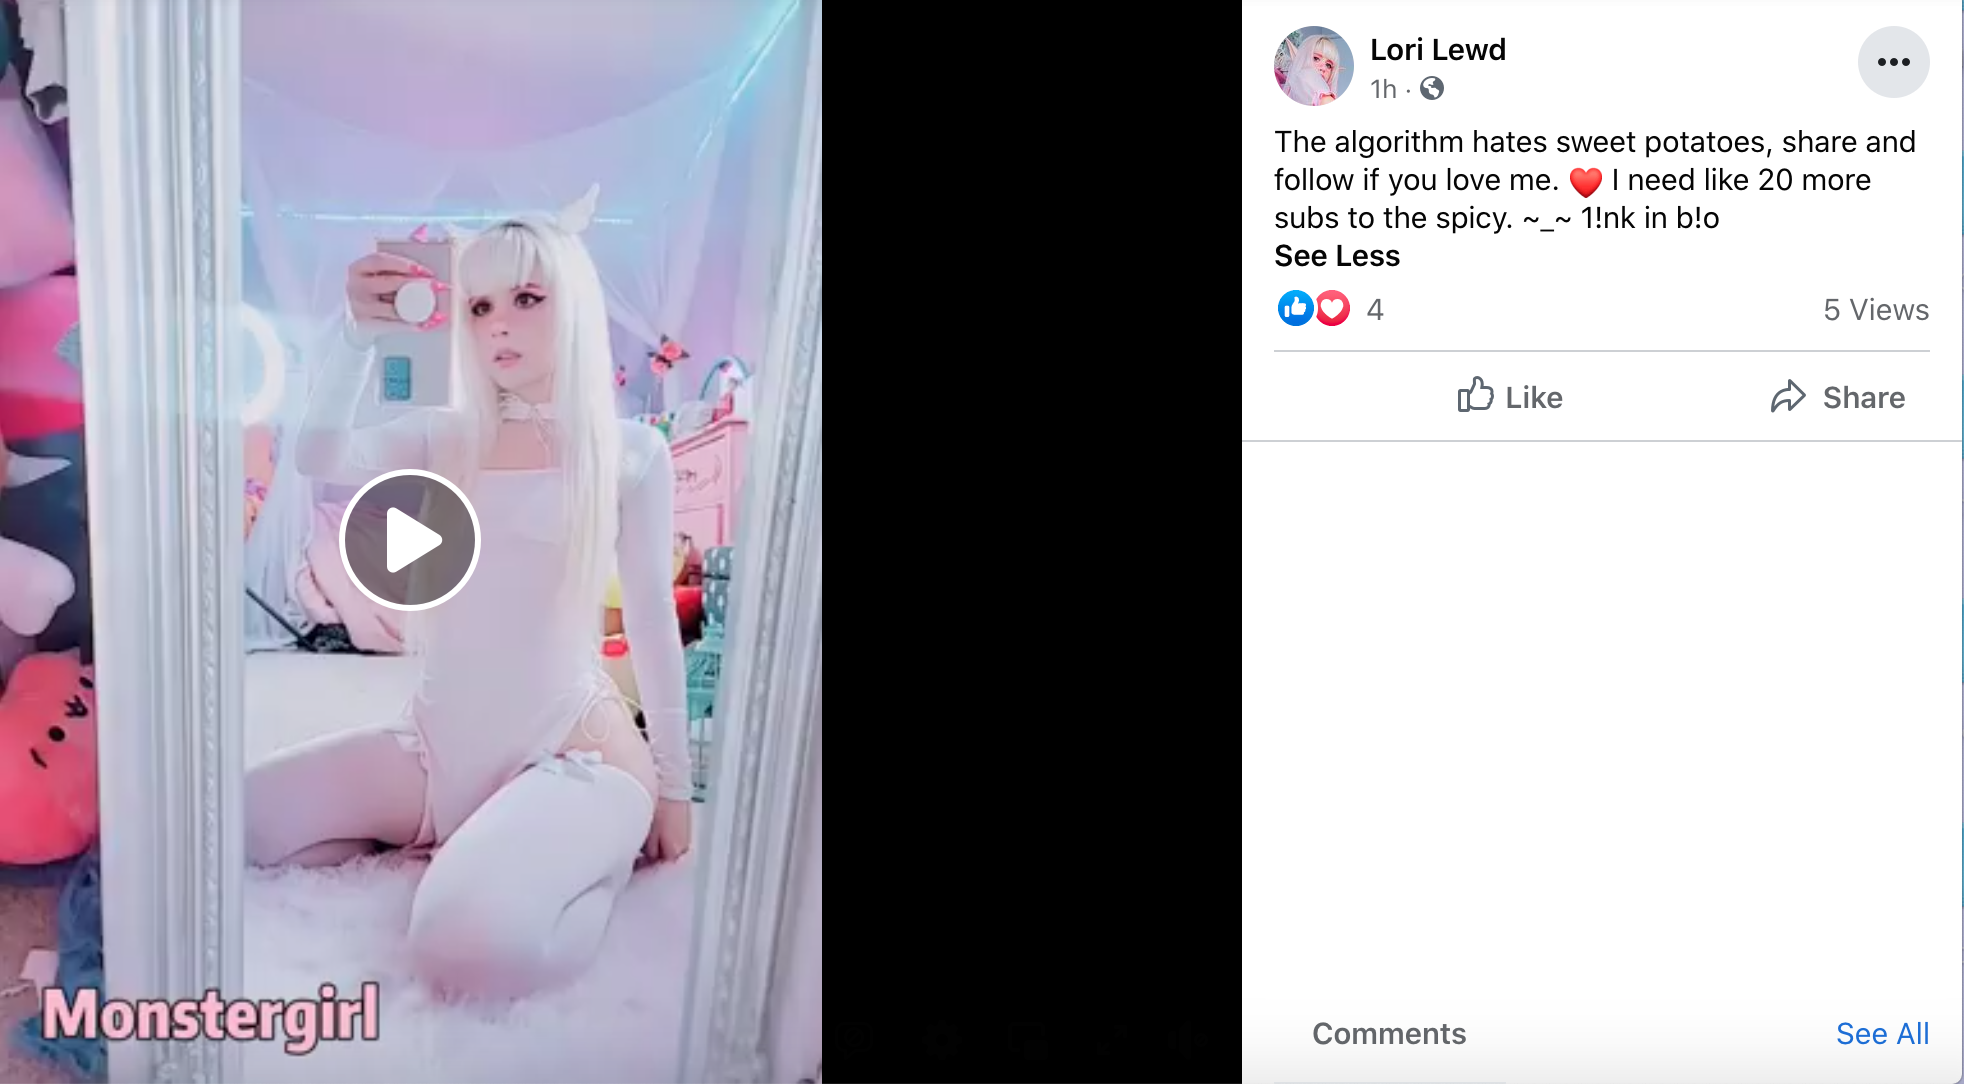Image resolution: width=1964 pixels, height=1084 pixels.
Task: Like the post with thumbs-up button
Action: (x=1510, y=397)
